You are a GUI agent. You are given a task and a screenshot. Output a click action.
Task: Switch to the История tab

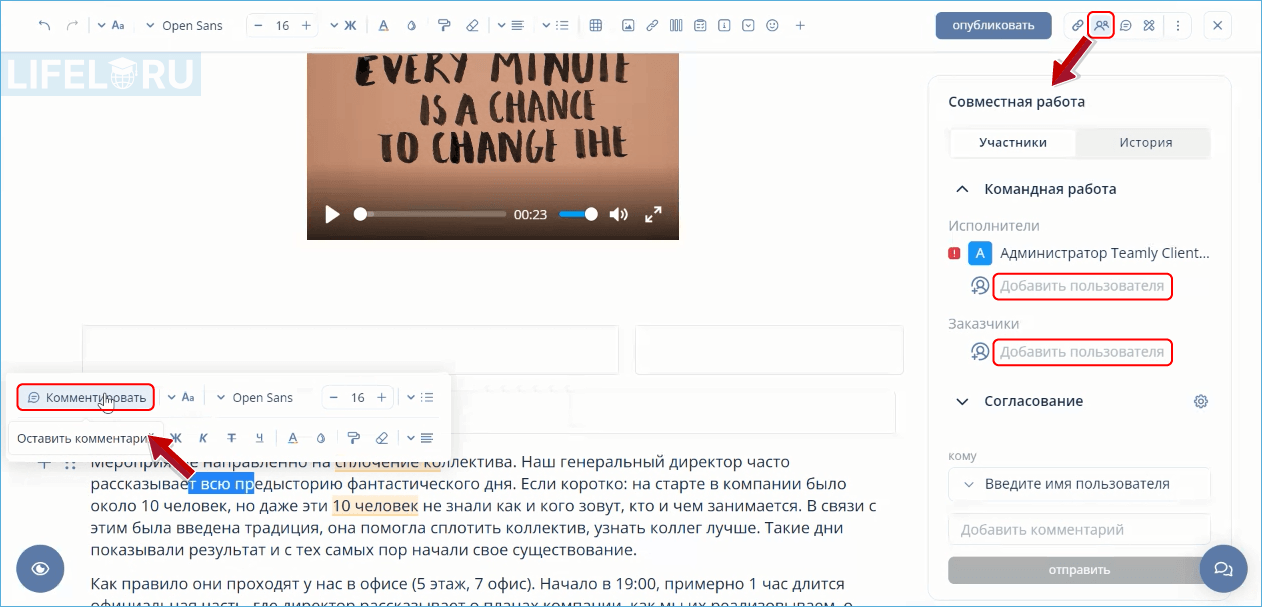pyautogui.click(x=1144, y=142)
